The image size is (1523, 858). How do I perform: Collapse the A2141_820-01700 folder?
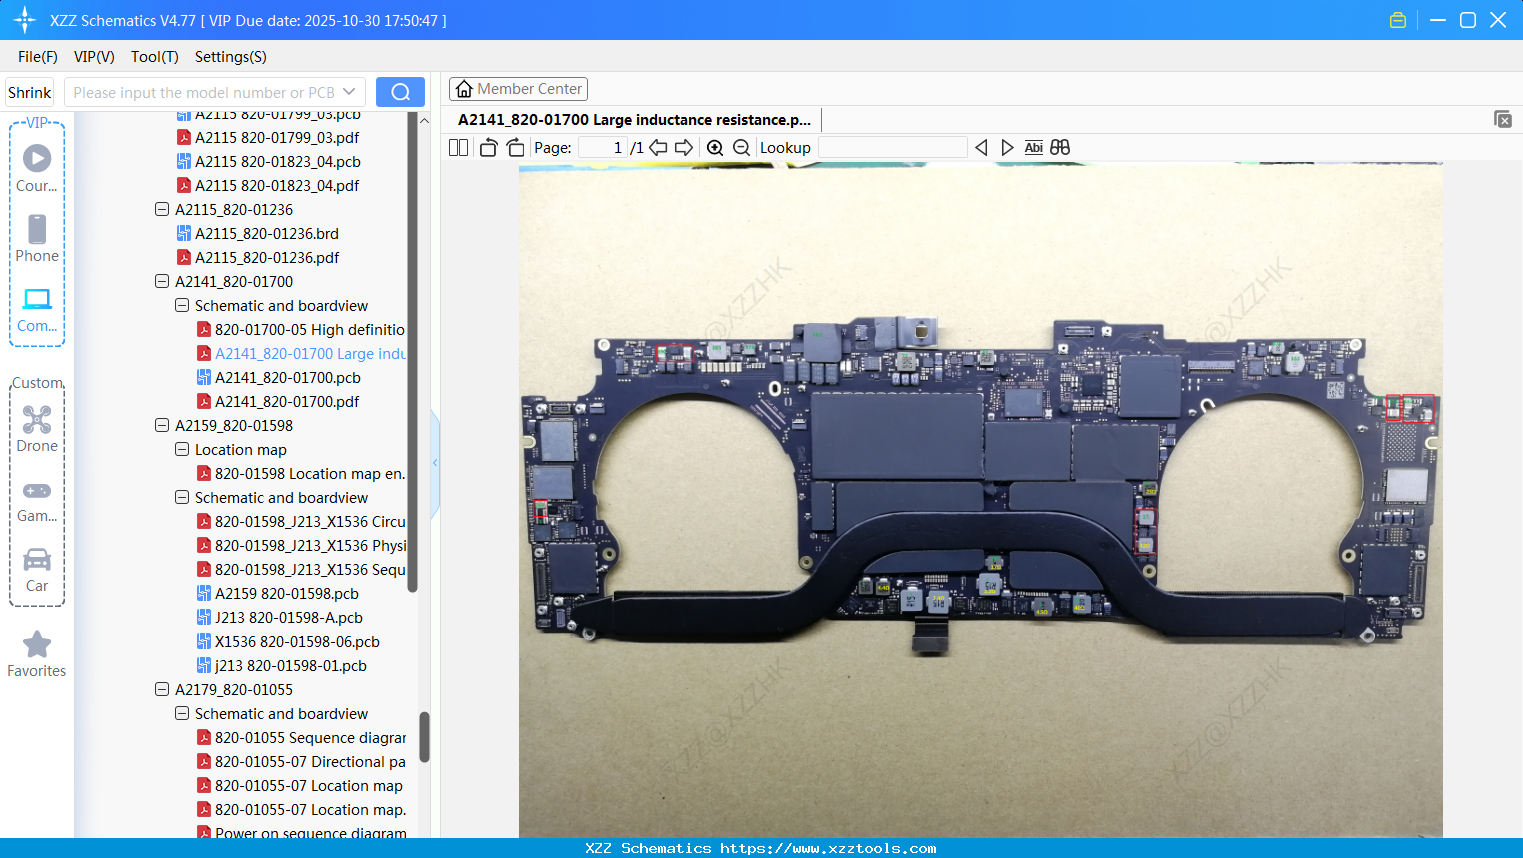point(162,282)
